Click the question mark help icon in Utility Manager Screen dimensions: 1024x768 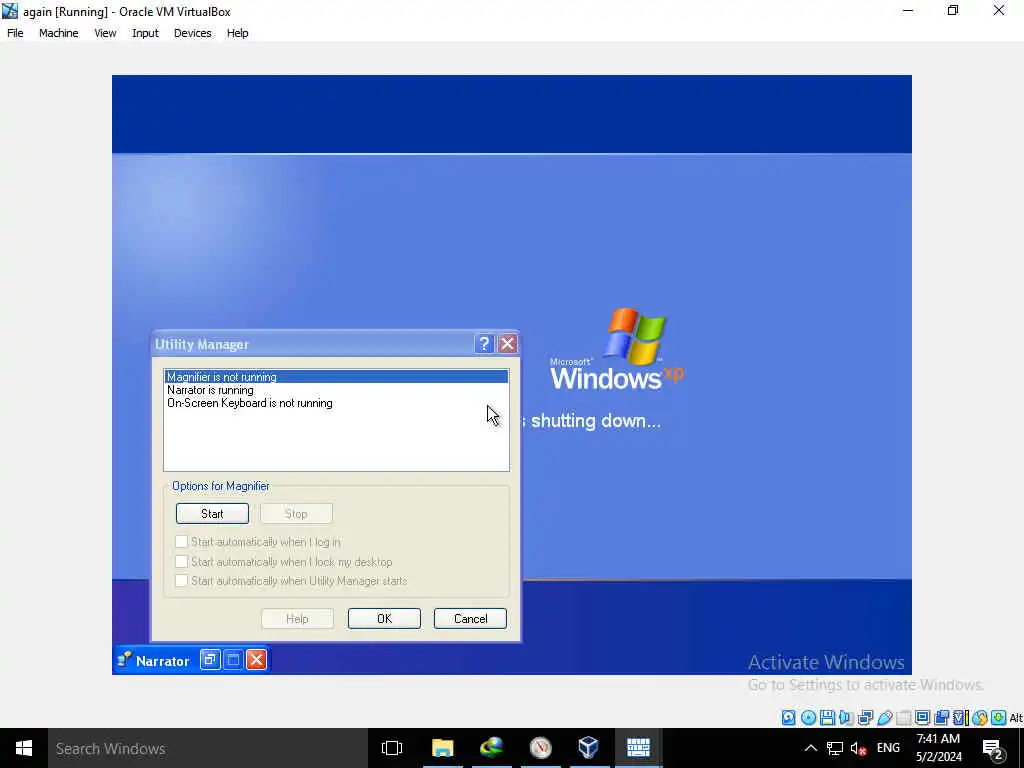(x=484, y=344)
